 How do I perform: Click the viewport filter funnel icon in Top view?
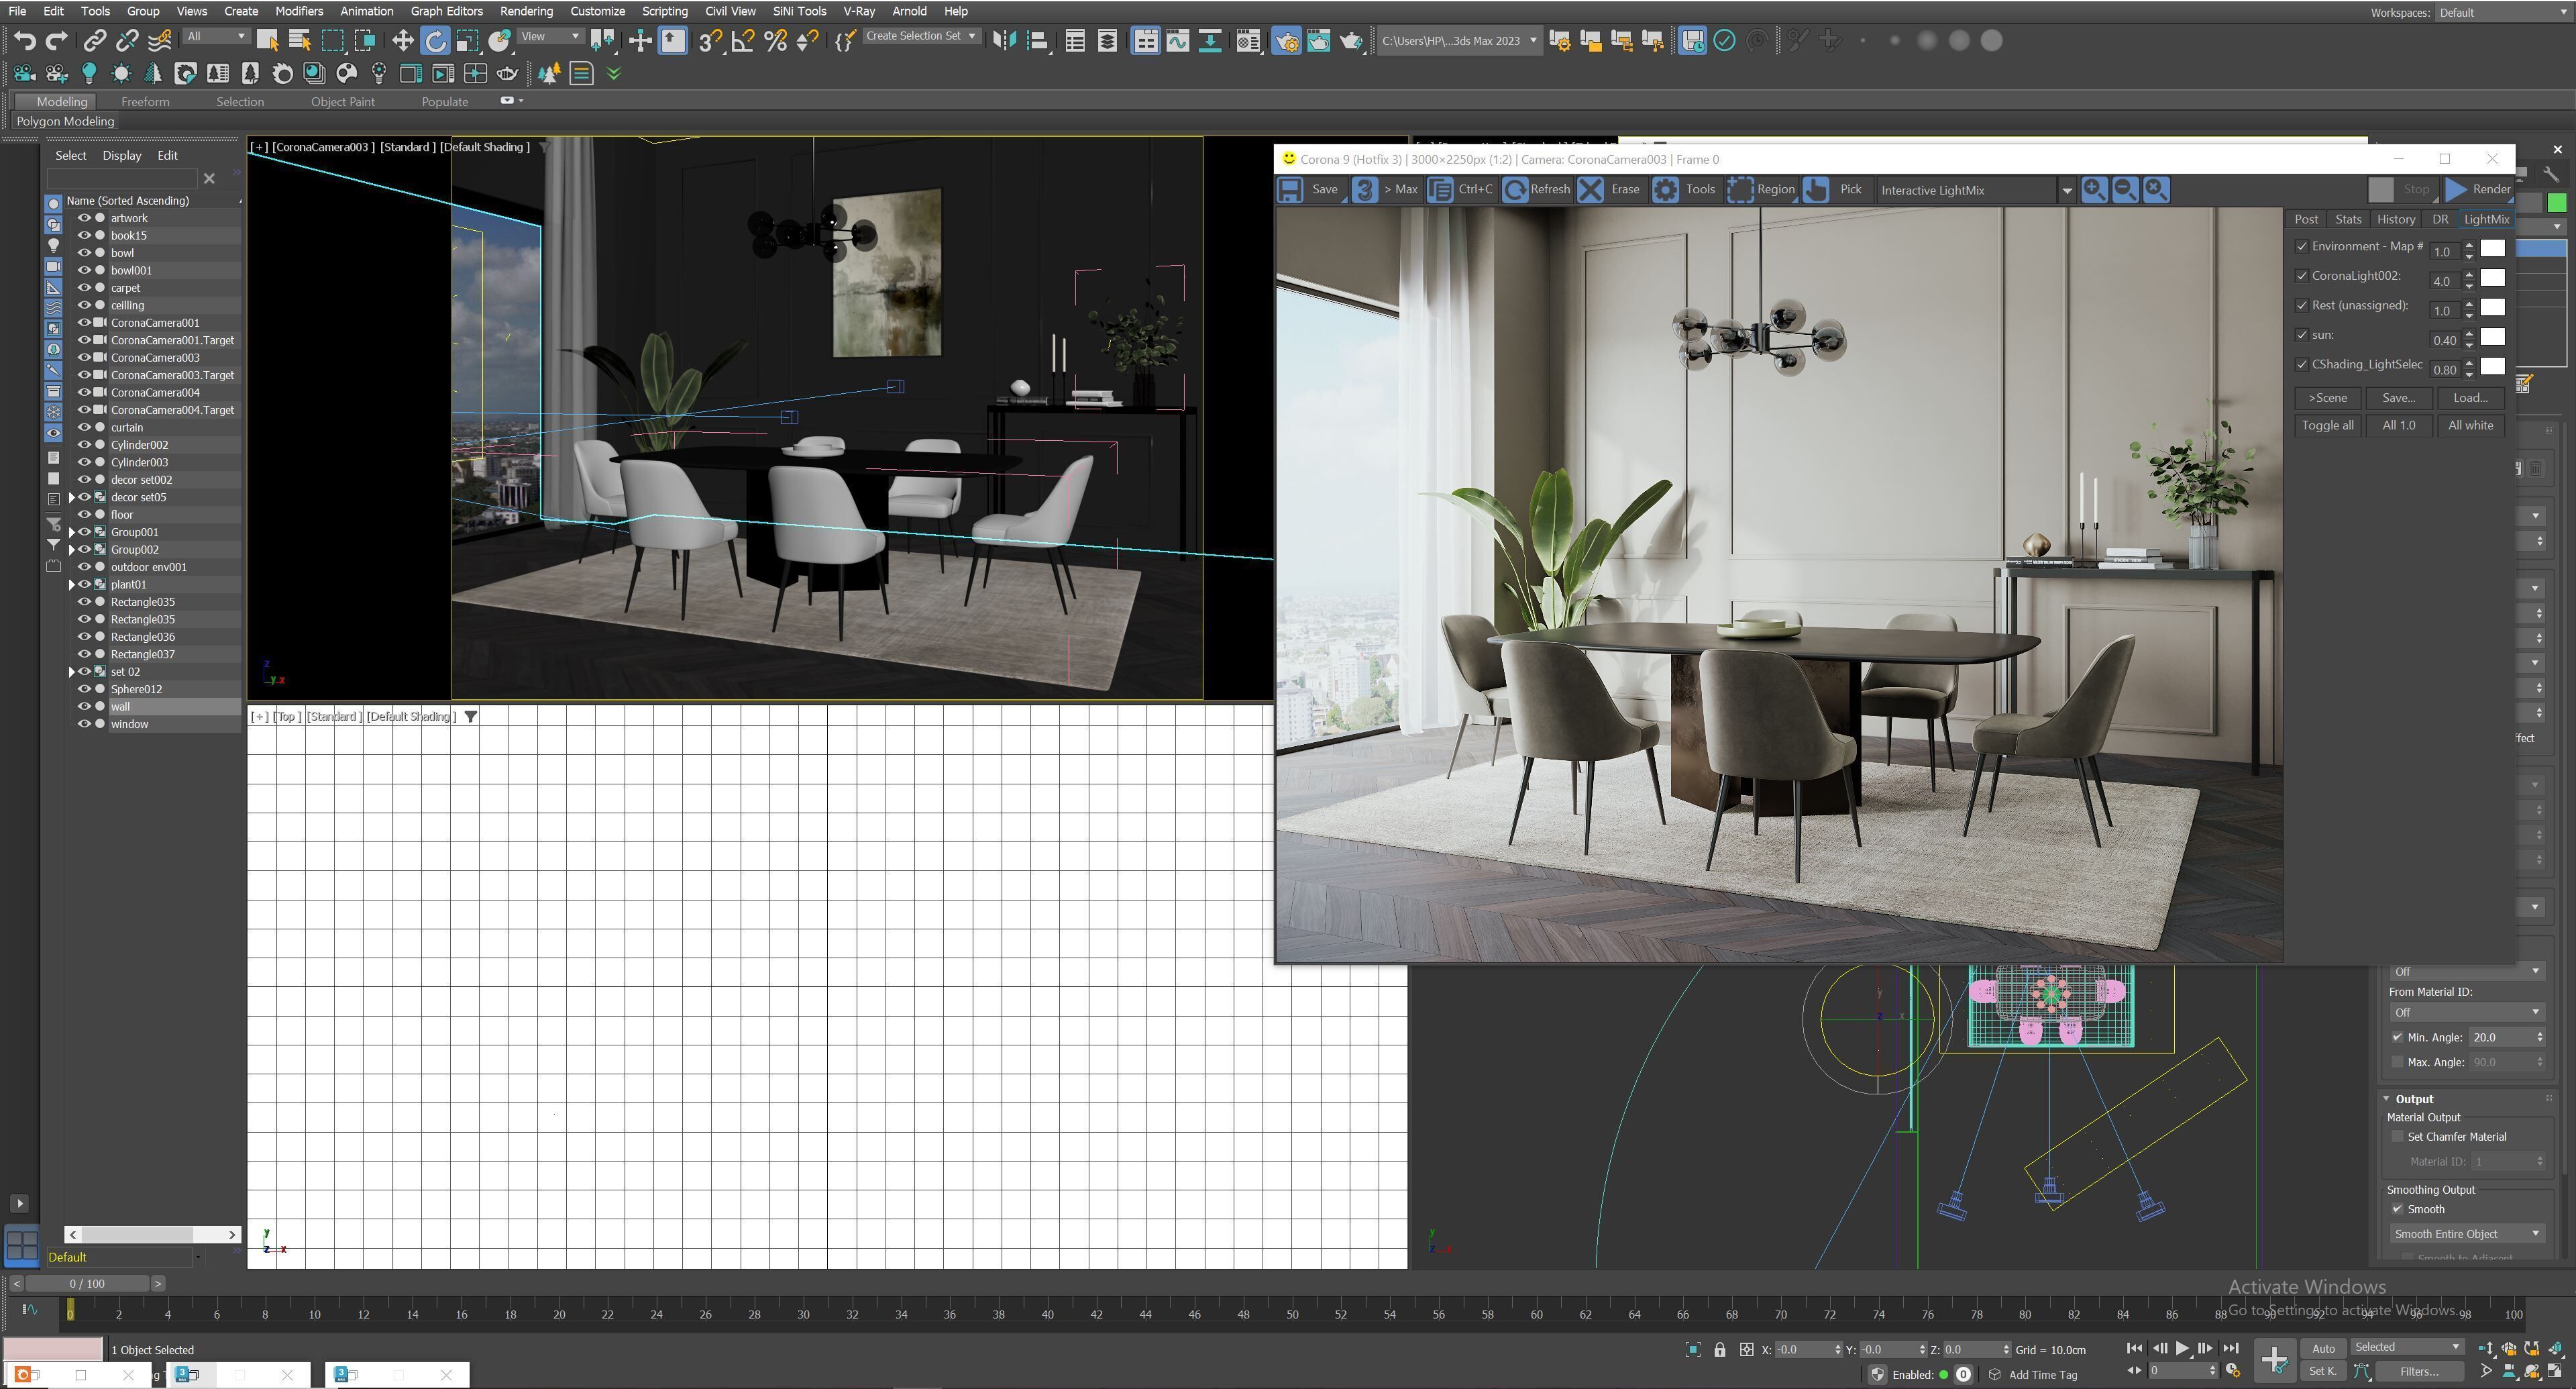[471, 716]
